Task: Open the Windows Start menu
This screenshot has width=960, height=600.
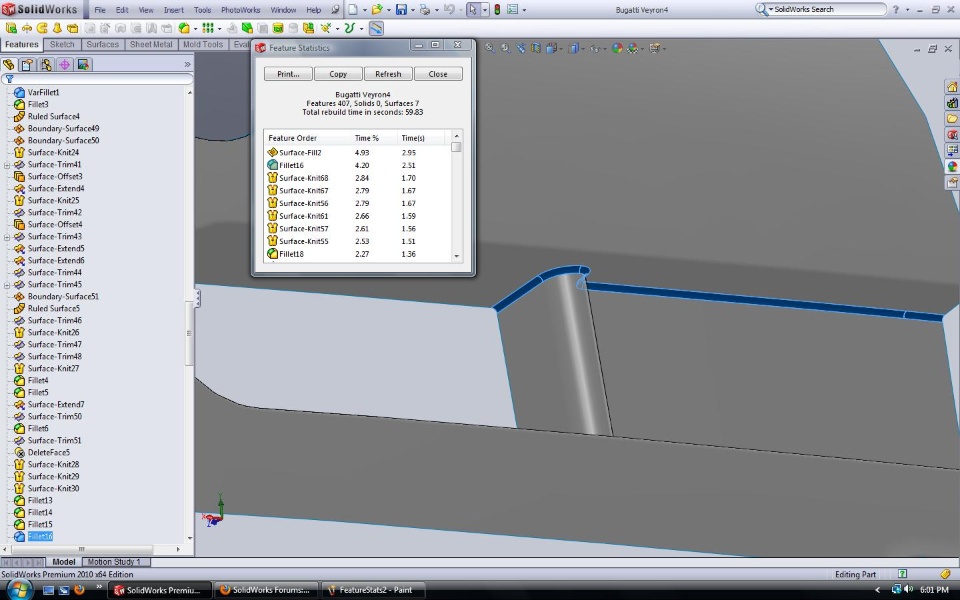Action: coord(20,591)
